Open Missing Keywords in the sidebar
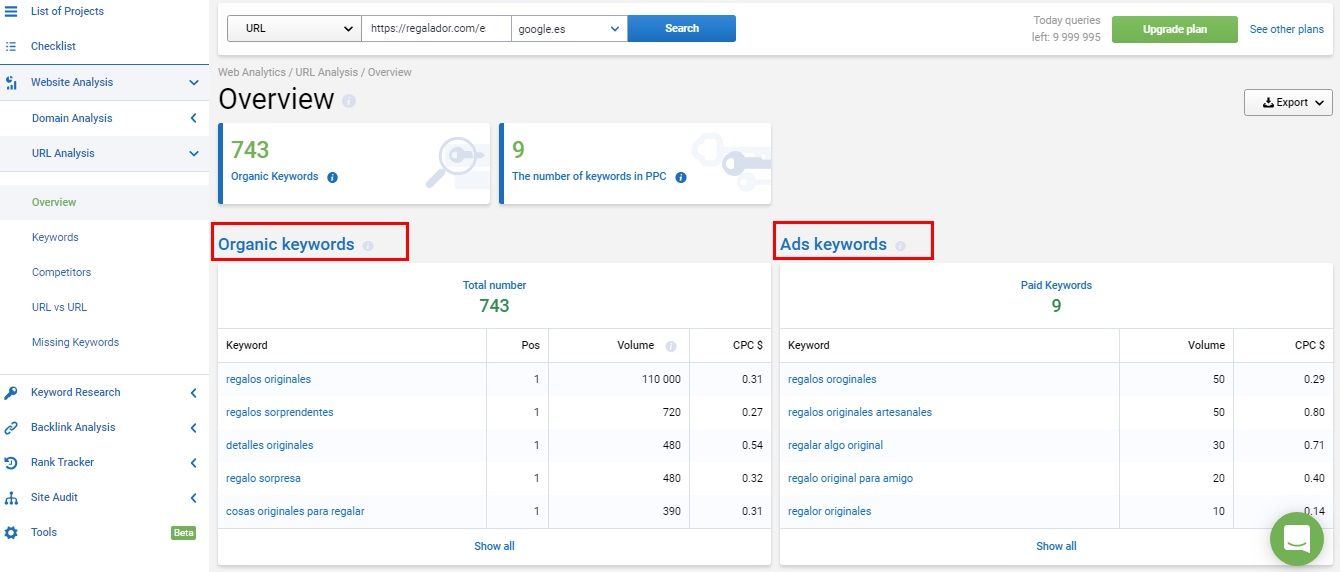Image resolution: width=1340 pixels, height=572 pixels. pos(75,342)
